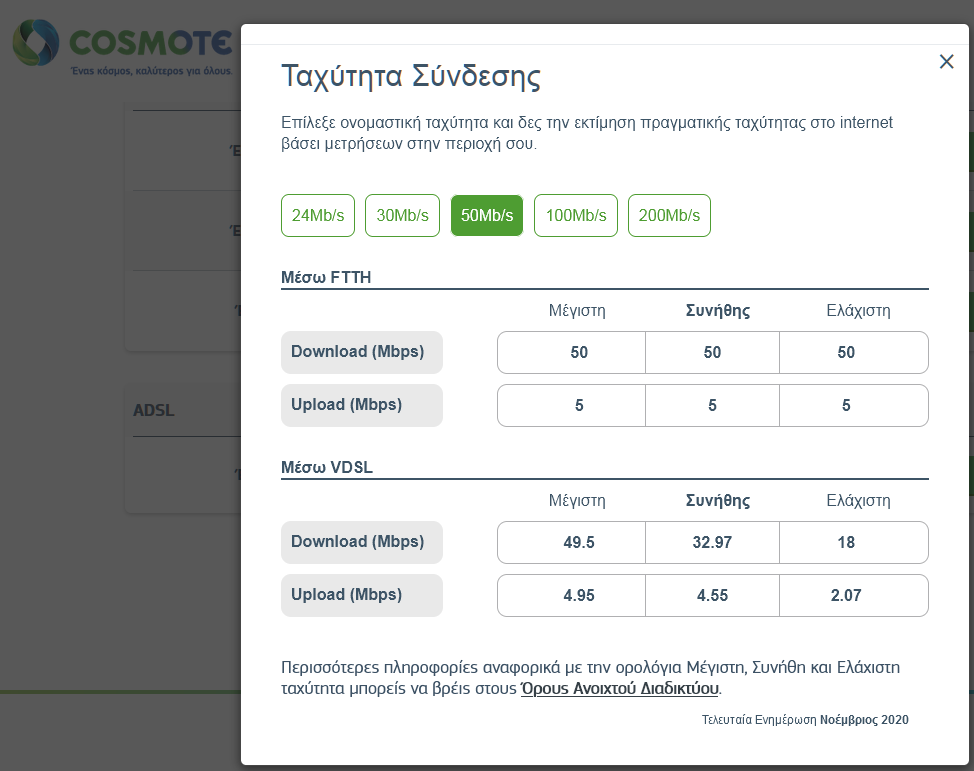Click the VDSL Download (Mbps) label

point(362,542)
